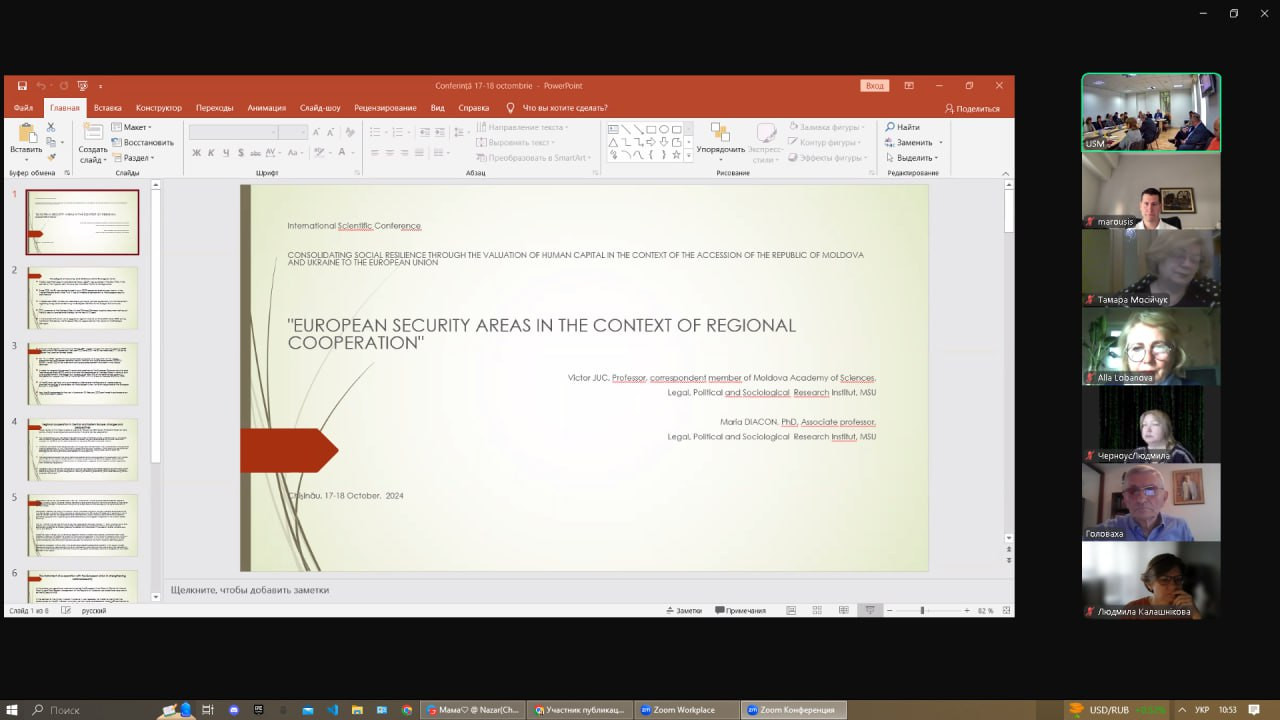Image resolution: width=1280 pixels, height=720 pixels.
Task: Click the Share (Поделиться) button
Action: click(972, 108)
